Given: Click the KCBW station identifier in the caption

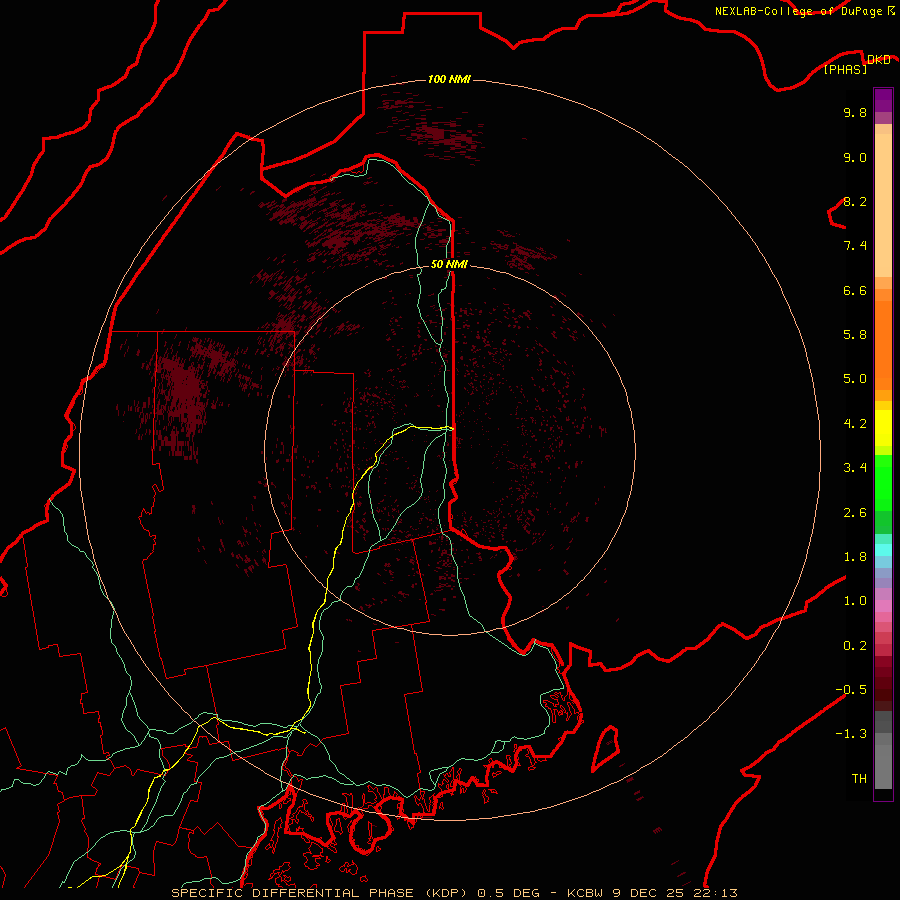Looking at the screenshot, I should pyautogui.click(x=584, y=893).
